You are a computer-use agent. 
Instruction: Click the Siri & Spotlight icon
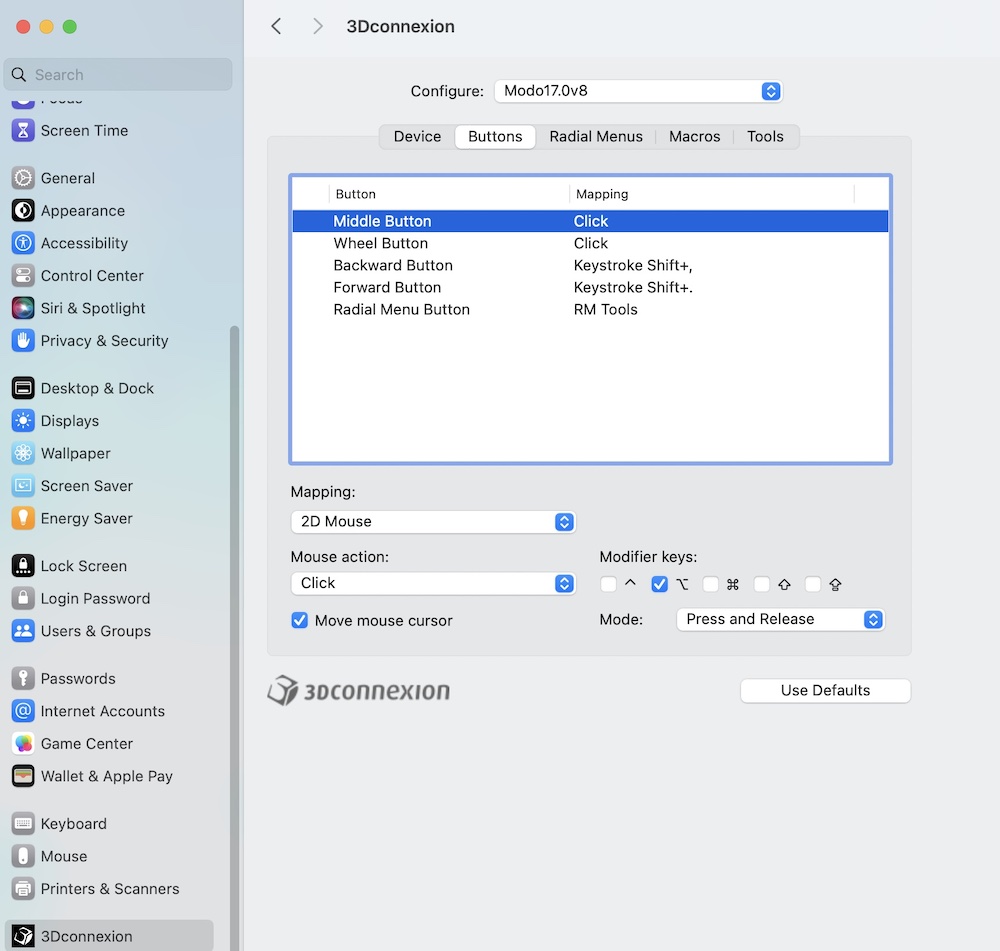(x=23, y=308)
